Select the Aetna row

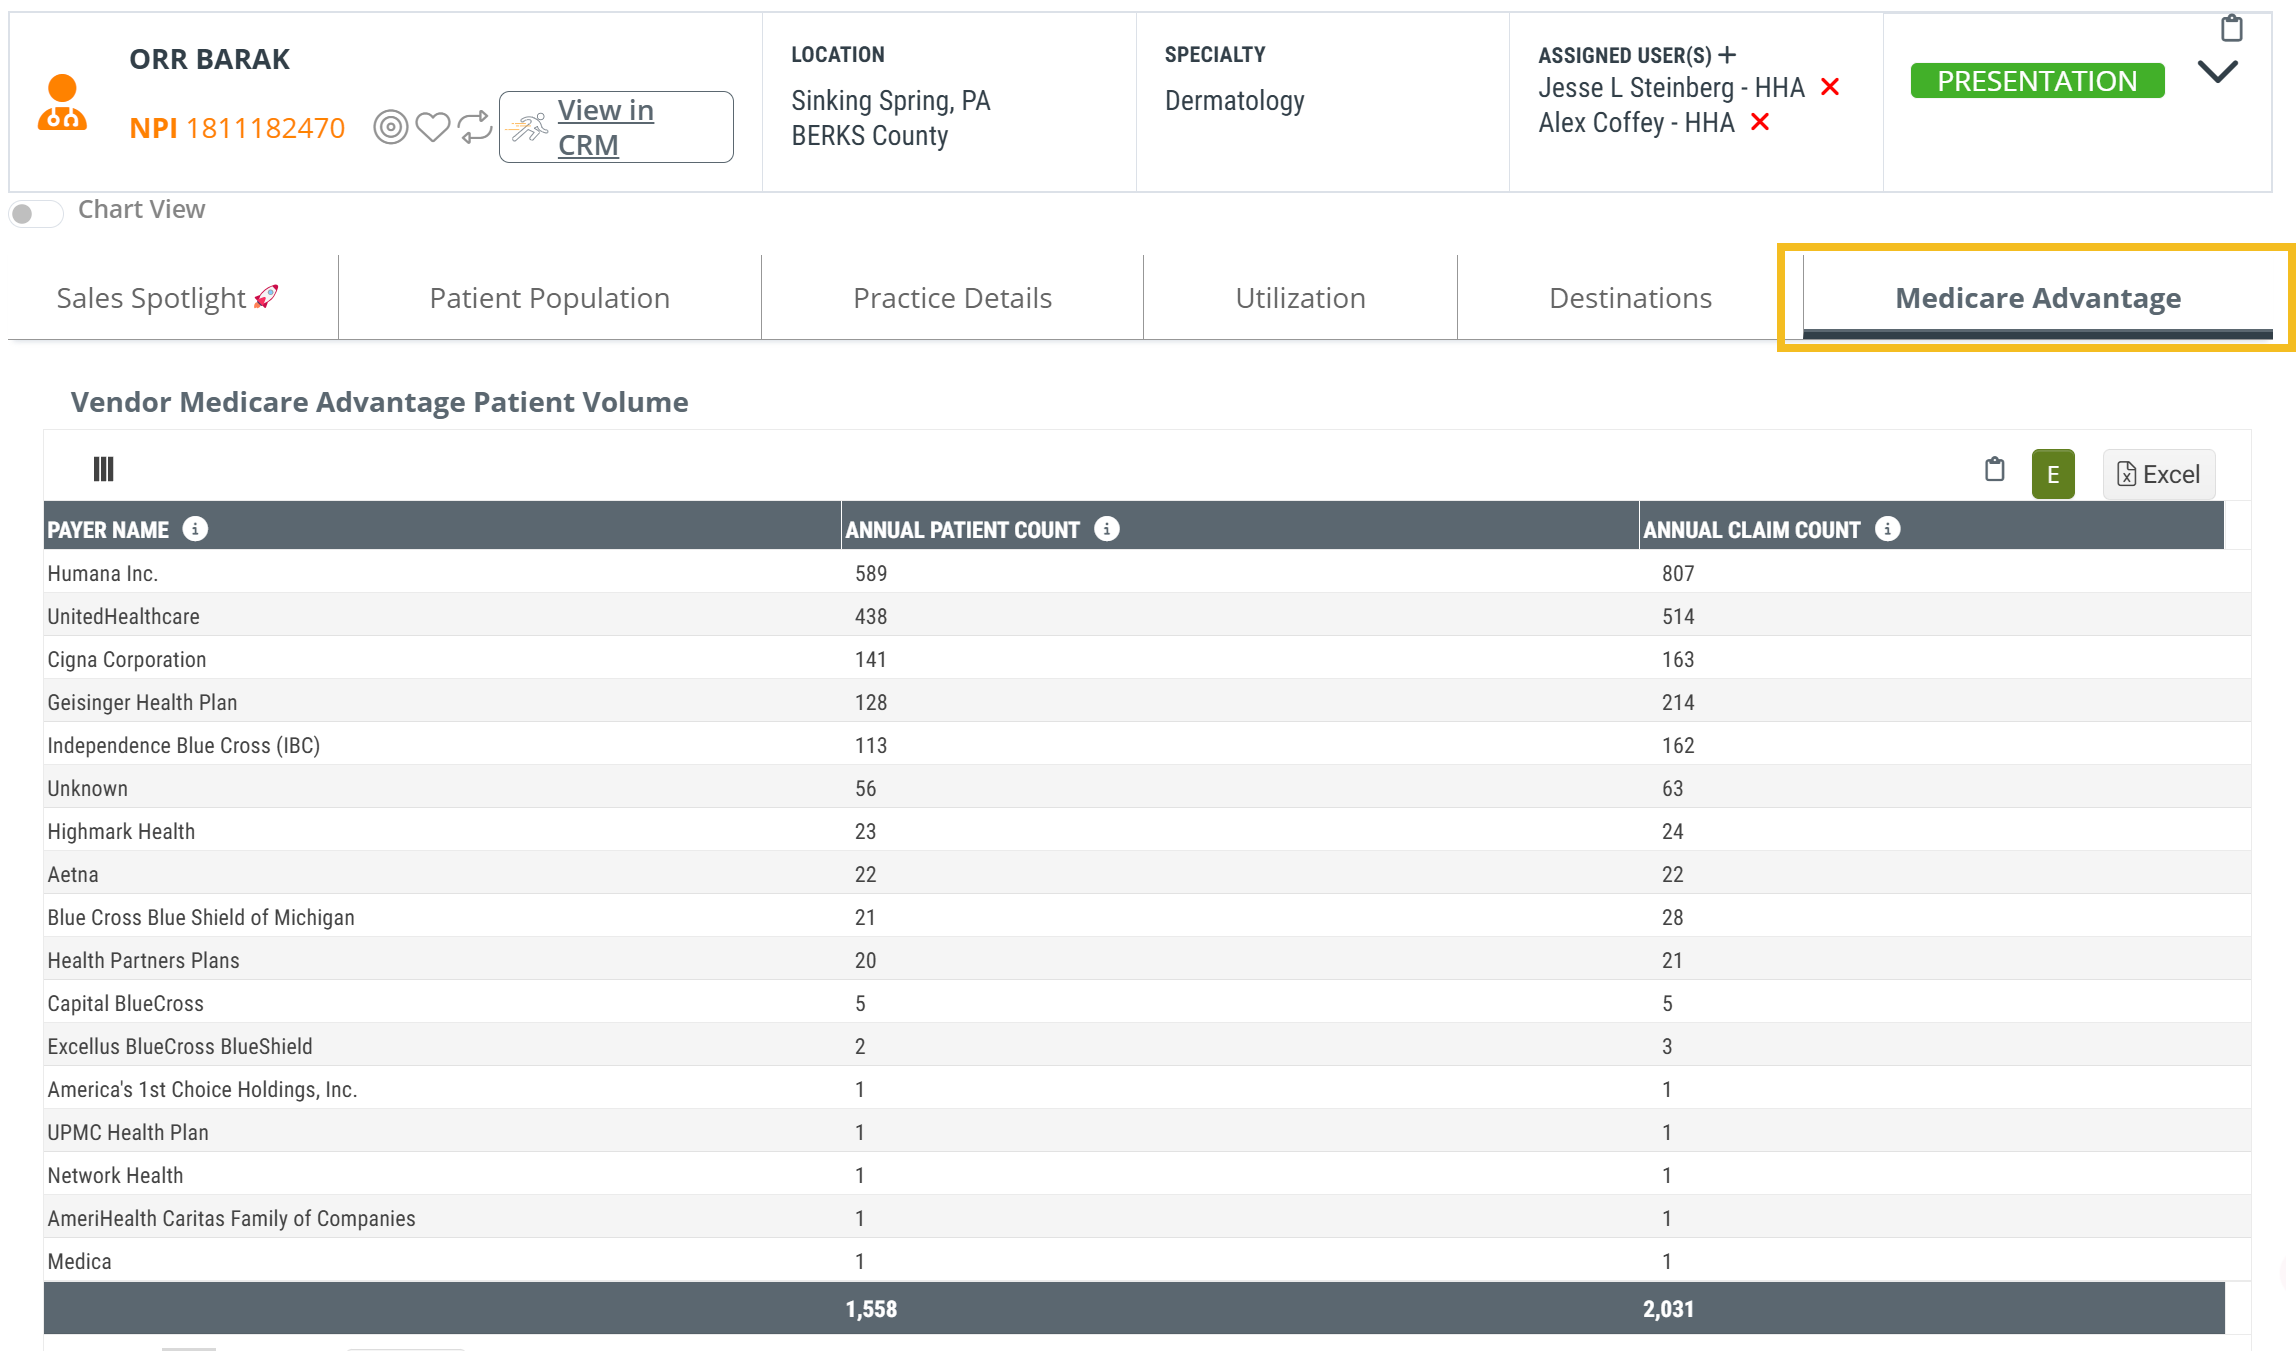pyautogui.click(x=1147, y=874)
